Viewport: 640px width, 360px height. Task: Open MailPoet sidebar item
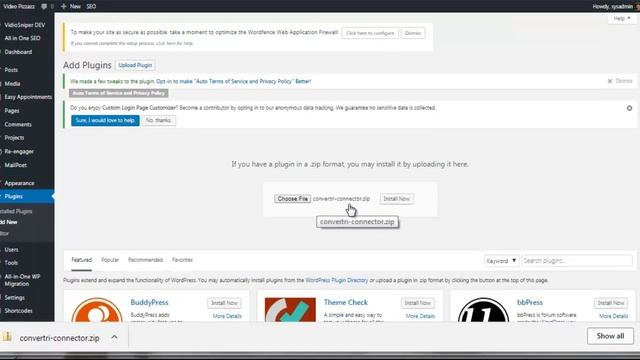click(x=16, y=165)
